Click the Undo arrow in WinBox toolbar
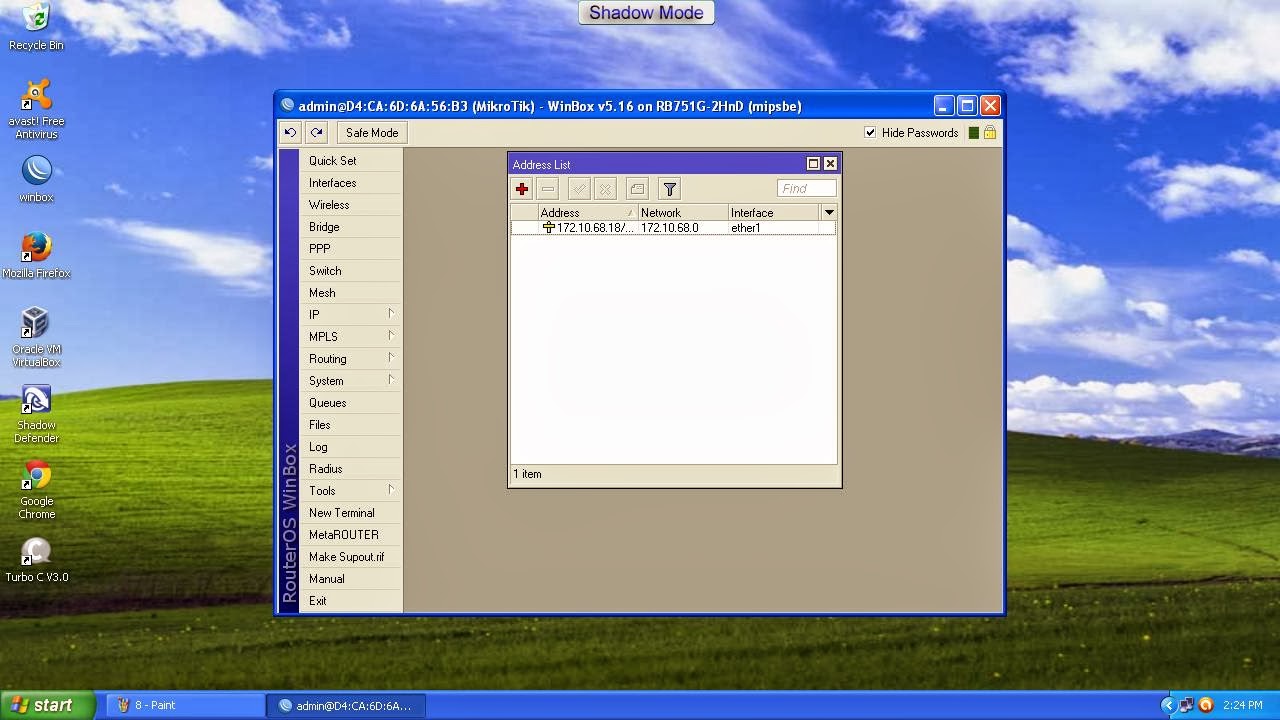 click(290, 132)
